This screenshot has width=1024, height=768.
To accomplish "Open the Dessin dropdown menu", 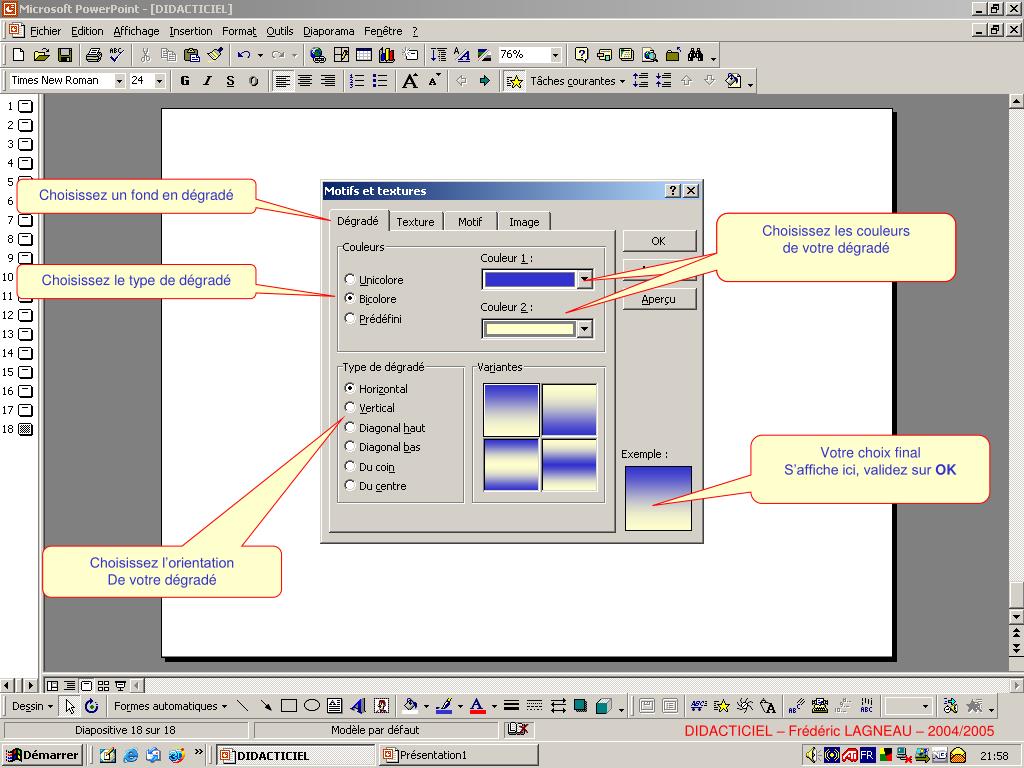I will (32, 706).
